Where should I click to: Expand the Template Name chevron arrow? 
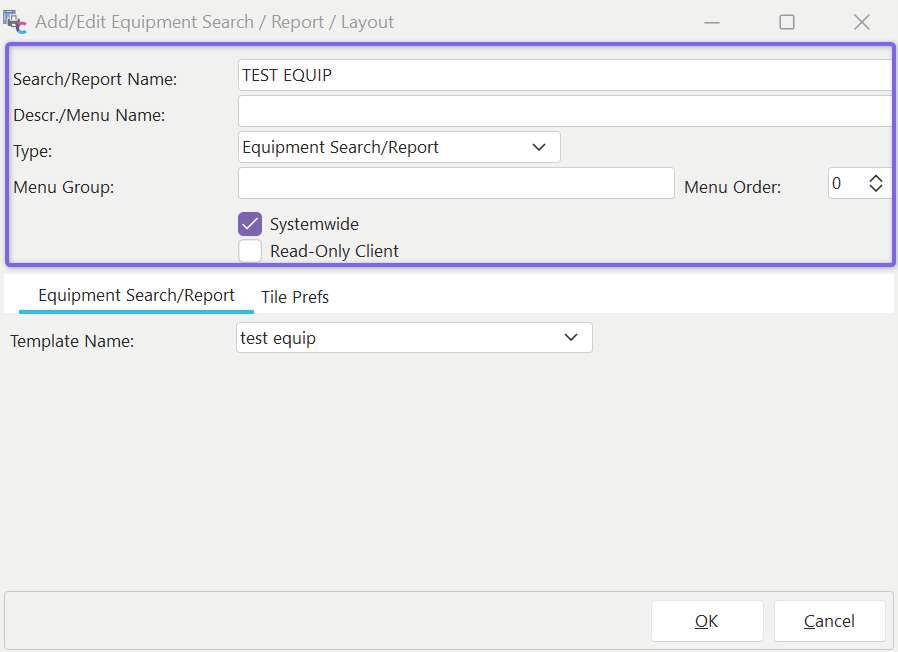[x=571, y=338]
